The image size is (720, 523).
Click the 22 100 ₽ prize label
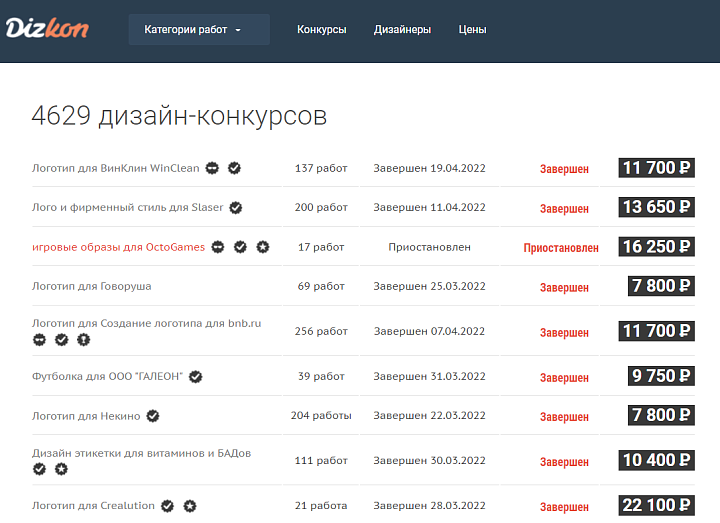(656, 505)
